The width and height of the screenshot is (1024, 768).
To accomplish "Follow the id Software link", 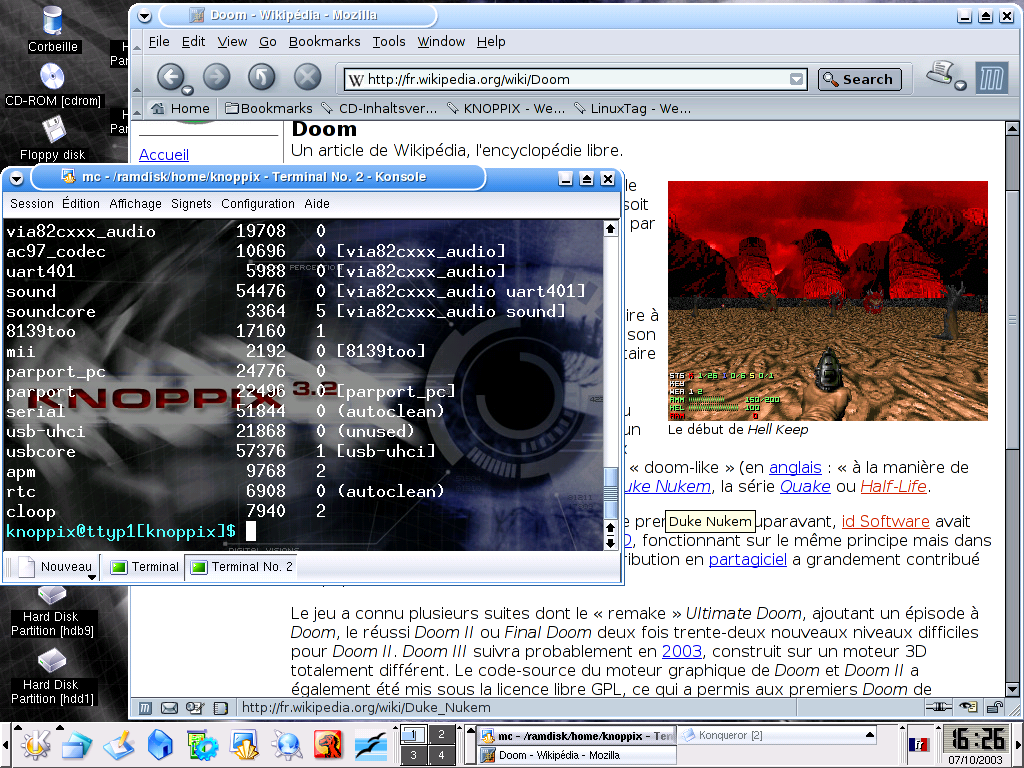I will click(885, 521).
